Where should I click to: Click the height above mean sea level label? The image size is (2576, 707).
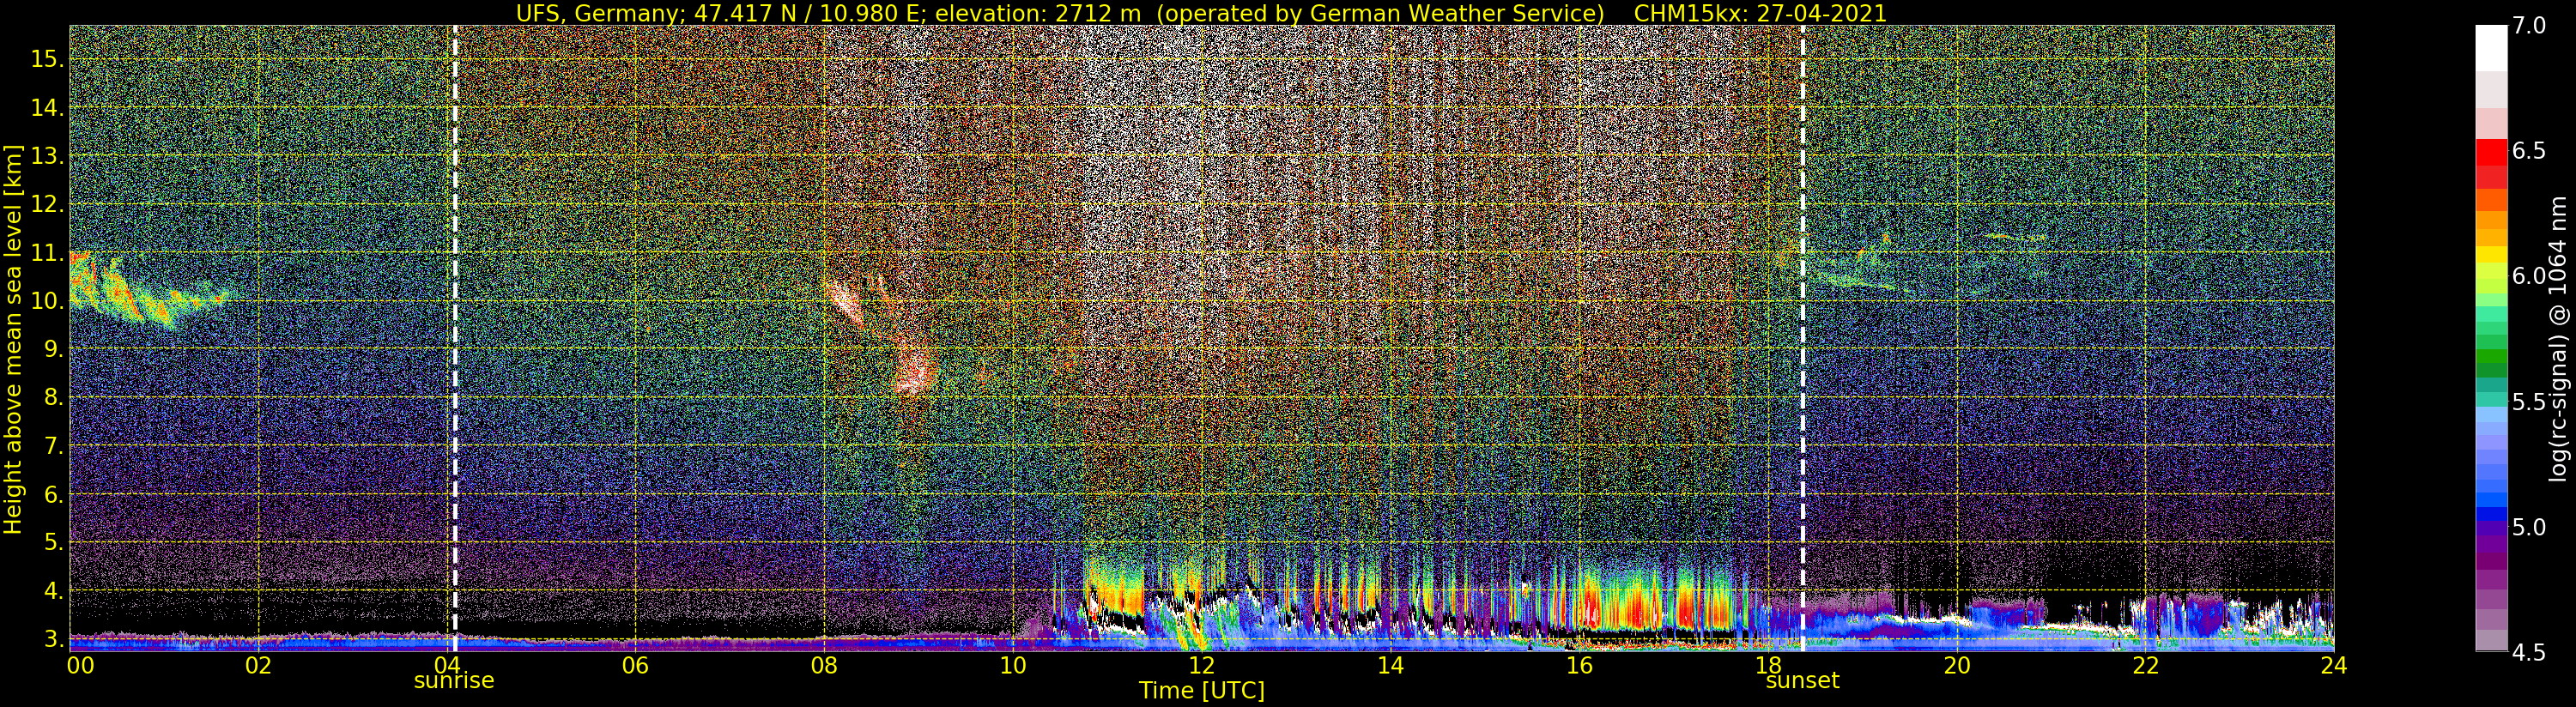(14, 340)
